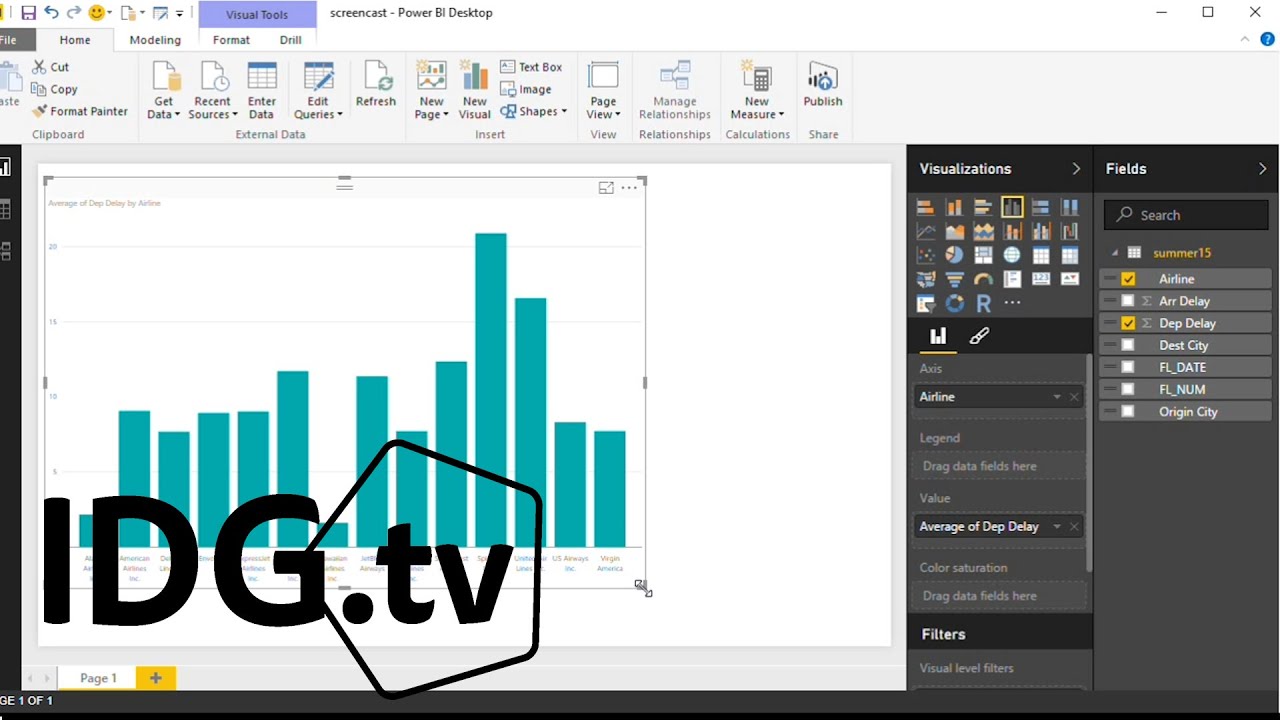1280x720 pixels.
Task: Select the treemap visualization
Action: [984, 255]
